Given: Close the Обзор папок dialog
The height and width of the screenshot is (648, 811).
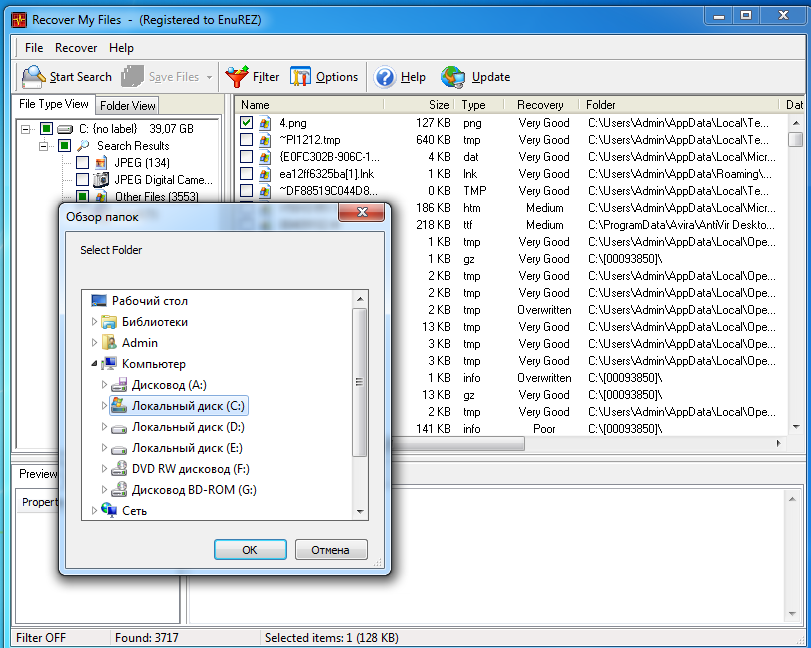Looking at the screenshot, I should coord(362,212).
